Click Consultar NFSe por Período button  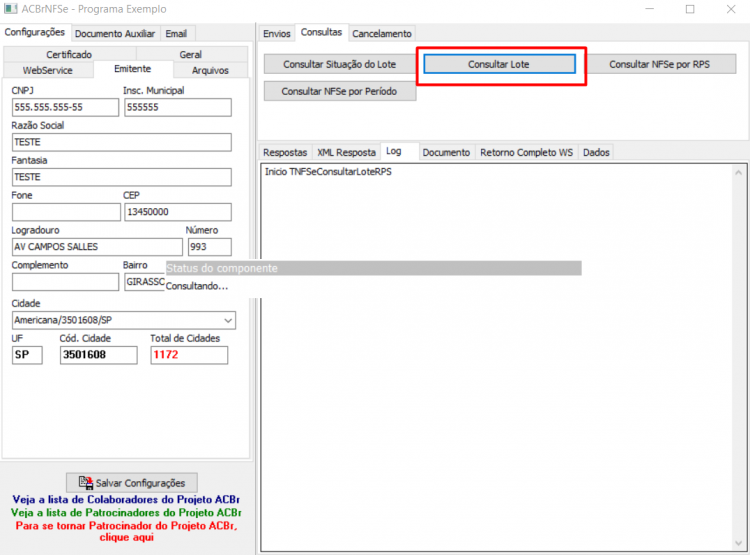coord(340,91)
